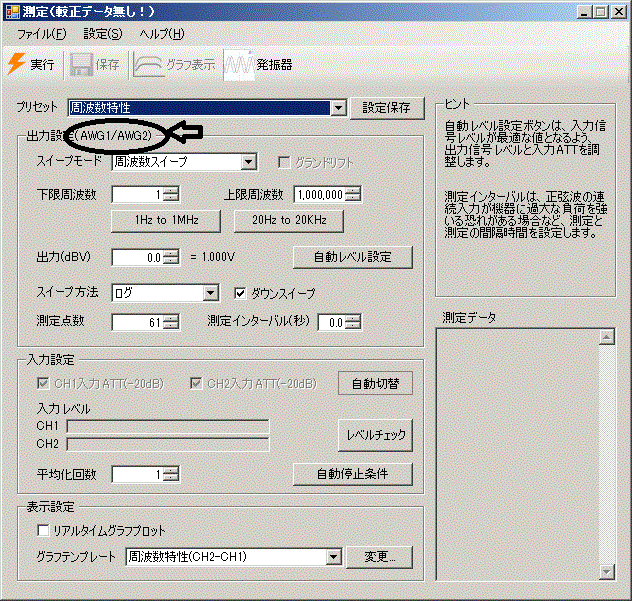
Task: Expand the プリセット dropdown arrow
Action: 338,108
